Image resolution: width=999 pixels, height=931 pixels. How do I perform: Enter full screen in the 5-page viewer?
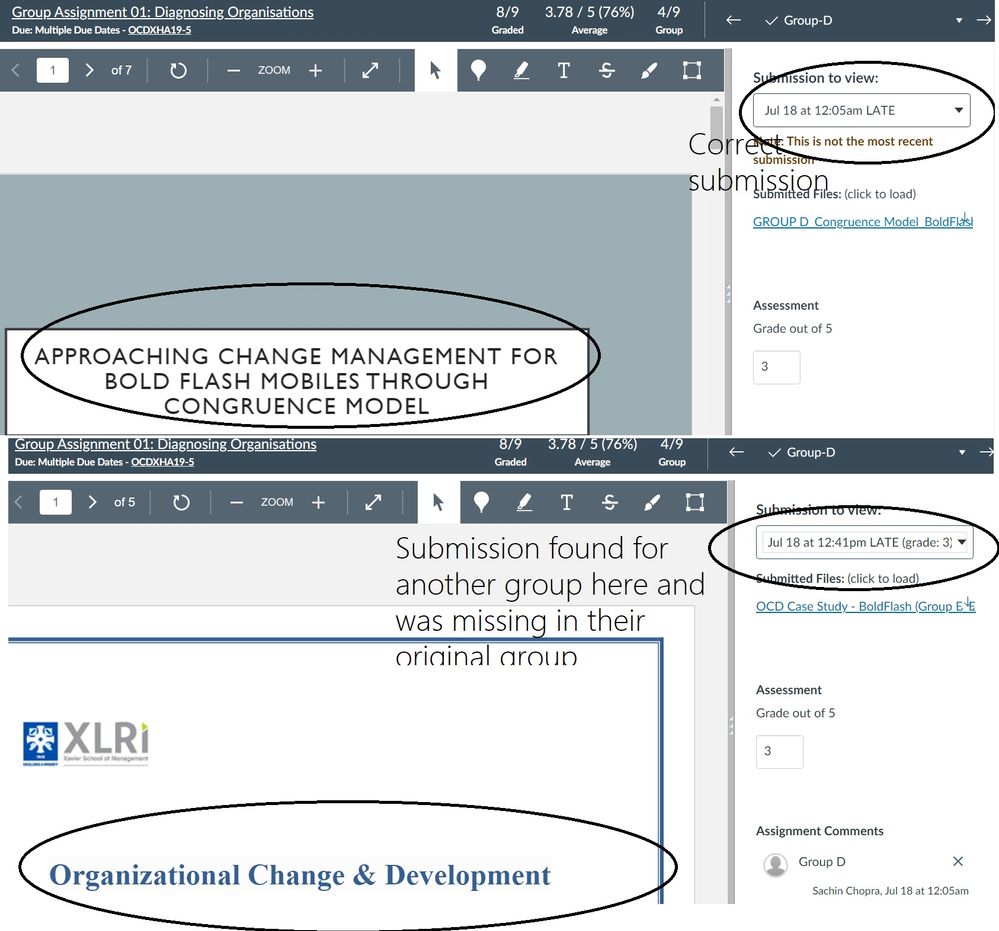coord(373,503)
